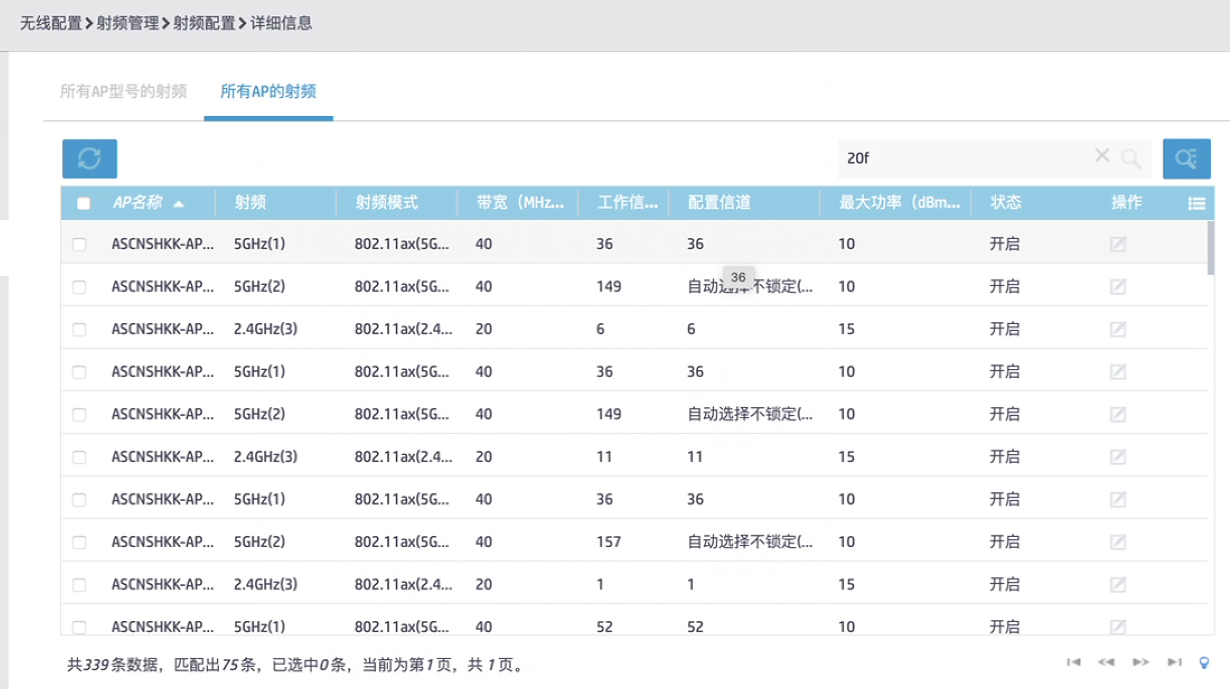1230x689 pixels.
Task: Sort by the AP名称 column arrow
Action: (x=178, y=203)
